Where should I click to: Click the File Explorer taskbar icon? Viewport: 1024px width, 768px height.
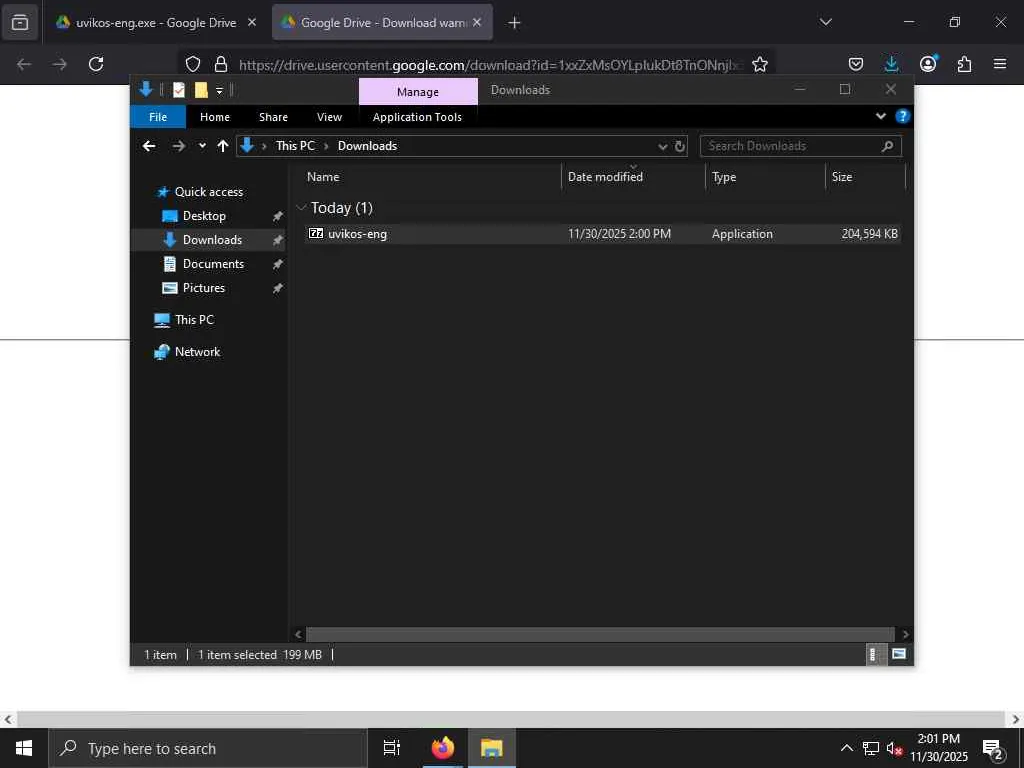tap(491, 748)
